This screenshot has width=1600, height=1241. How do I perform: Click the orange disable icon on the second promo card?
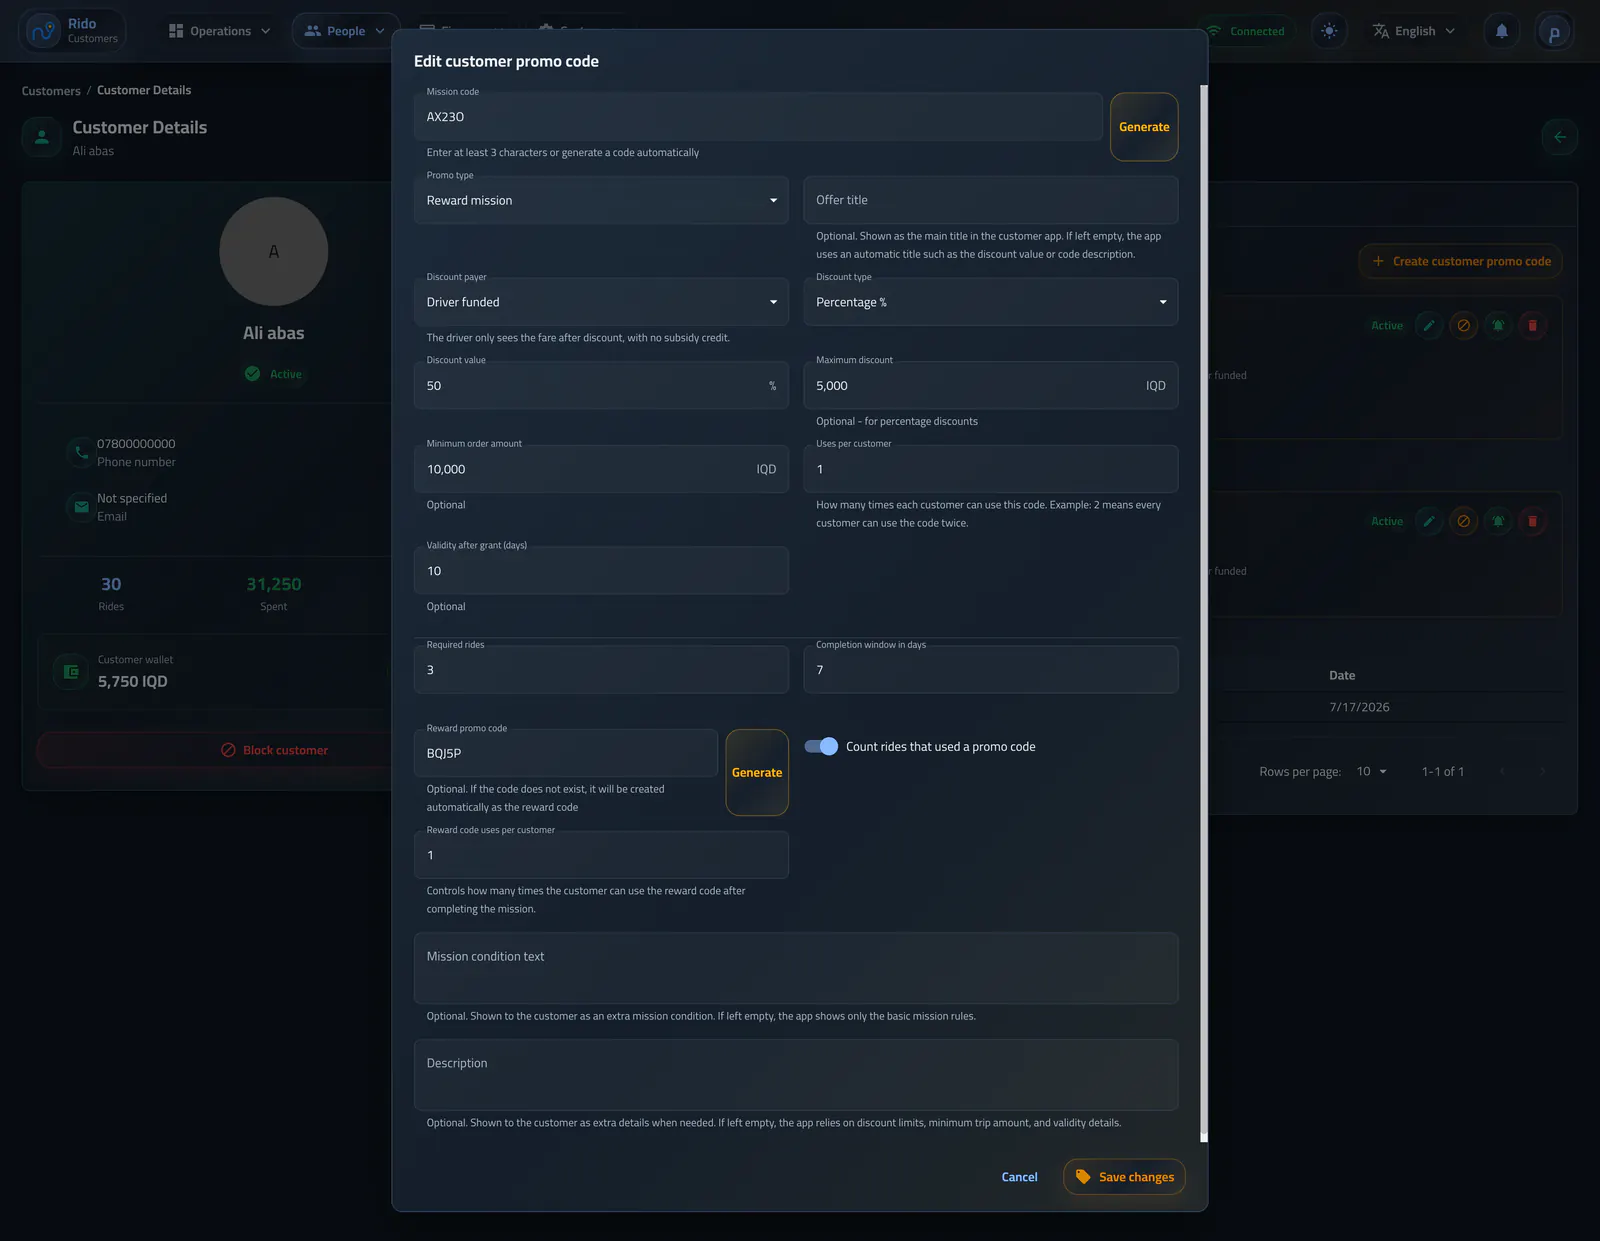point(1464,521)
